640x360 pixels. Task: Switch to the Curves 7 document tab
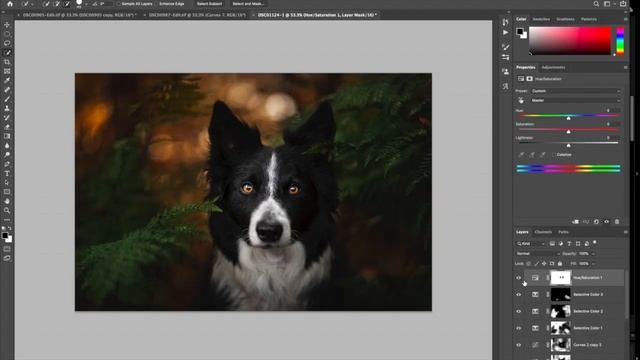tap(197, 15)
